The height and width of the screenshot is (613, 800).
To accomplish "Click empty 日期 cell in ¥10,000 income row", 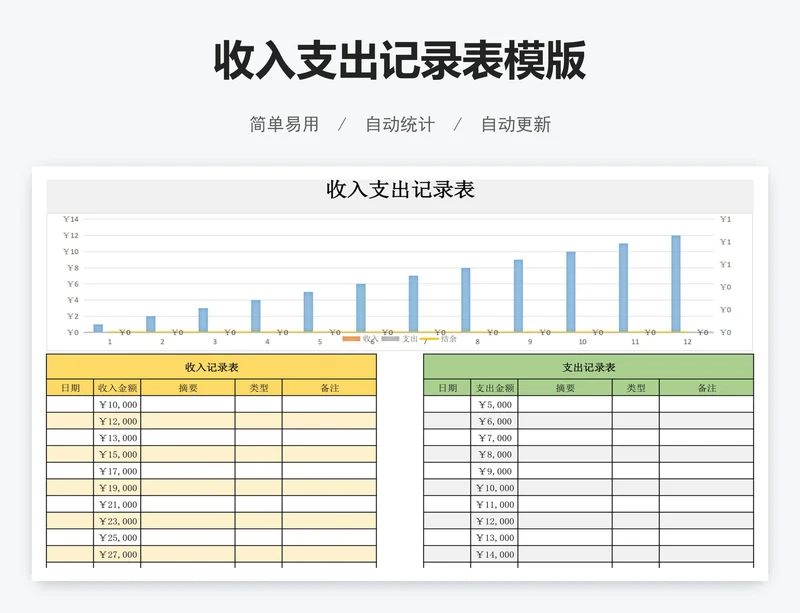I will [70, 405].
